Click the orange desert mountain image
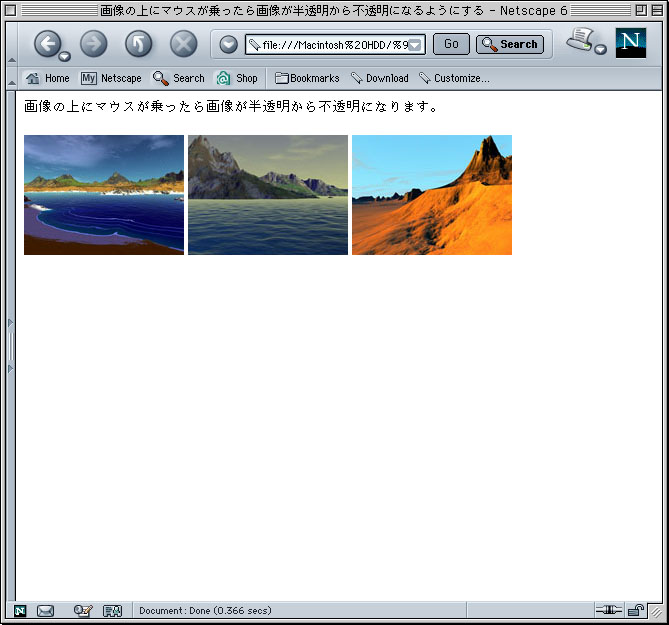669x625 pixels. 432,195
